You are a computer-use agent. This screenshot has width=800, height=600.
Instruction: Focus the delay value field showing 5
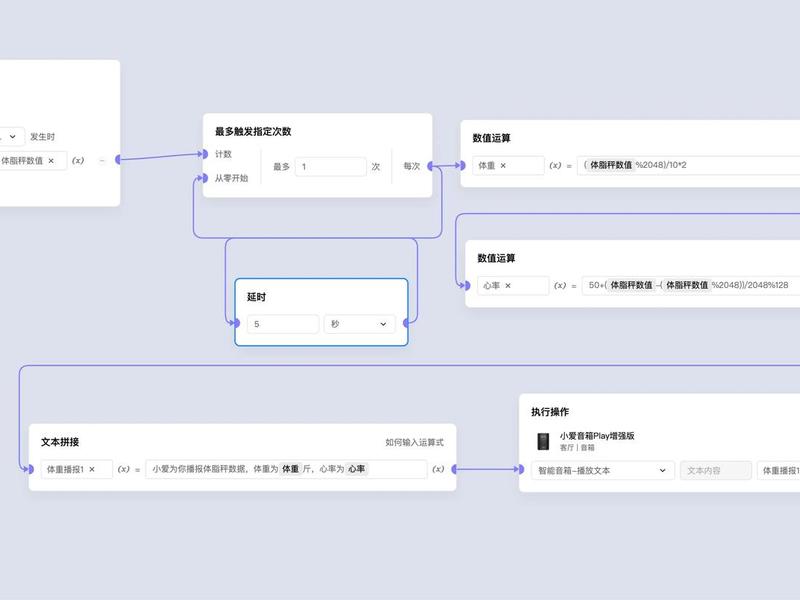pyautogui.click(x=283, y=324)
